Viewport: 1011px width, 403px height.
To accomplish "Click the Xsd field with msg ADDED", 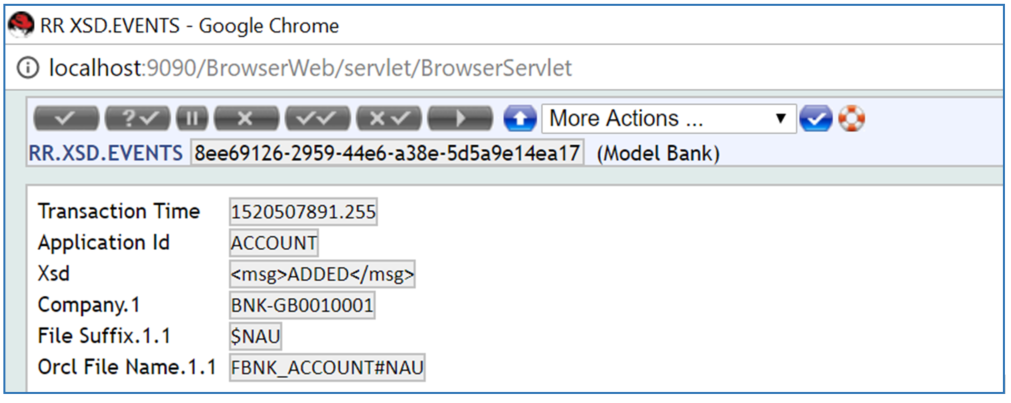I will point(322,275).
